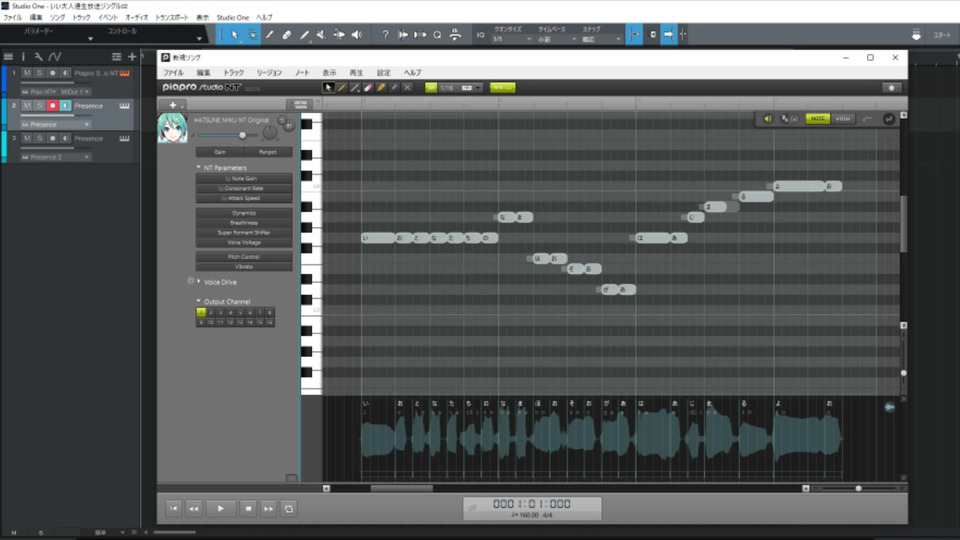Click the green speaker icon in piano roll overlay
This screenshot has height=540, width=960.
pos(768,119)
